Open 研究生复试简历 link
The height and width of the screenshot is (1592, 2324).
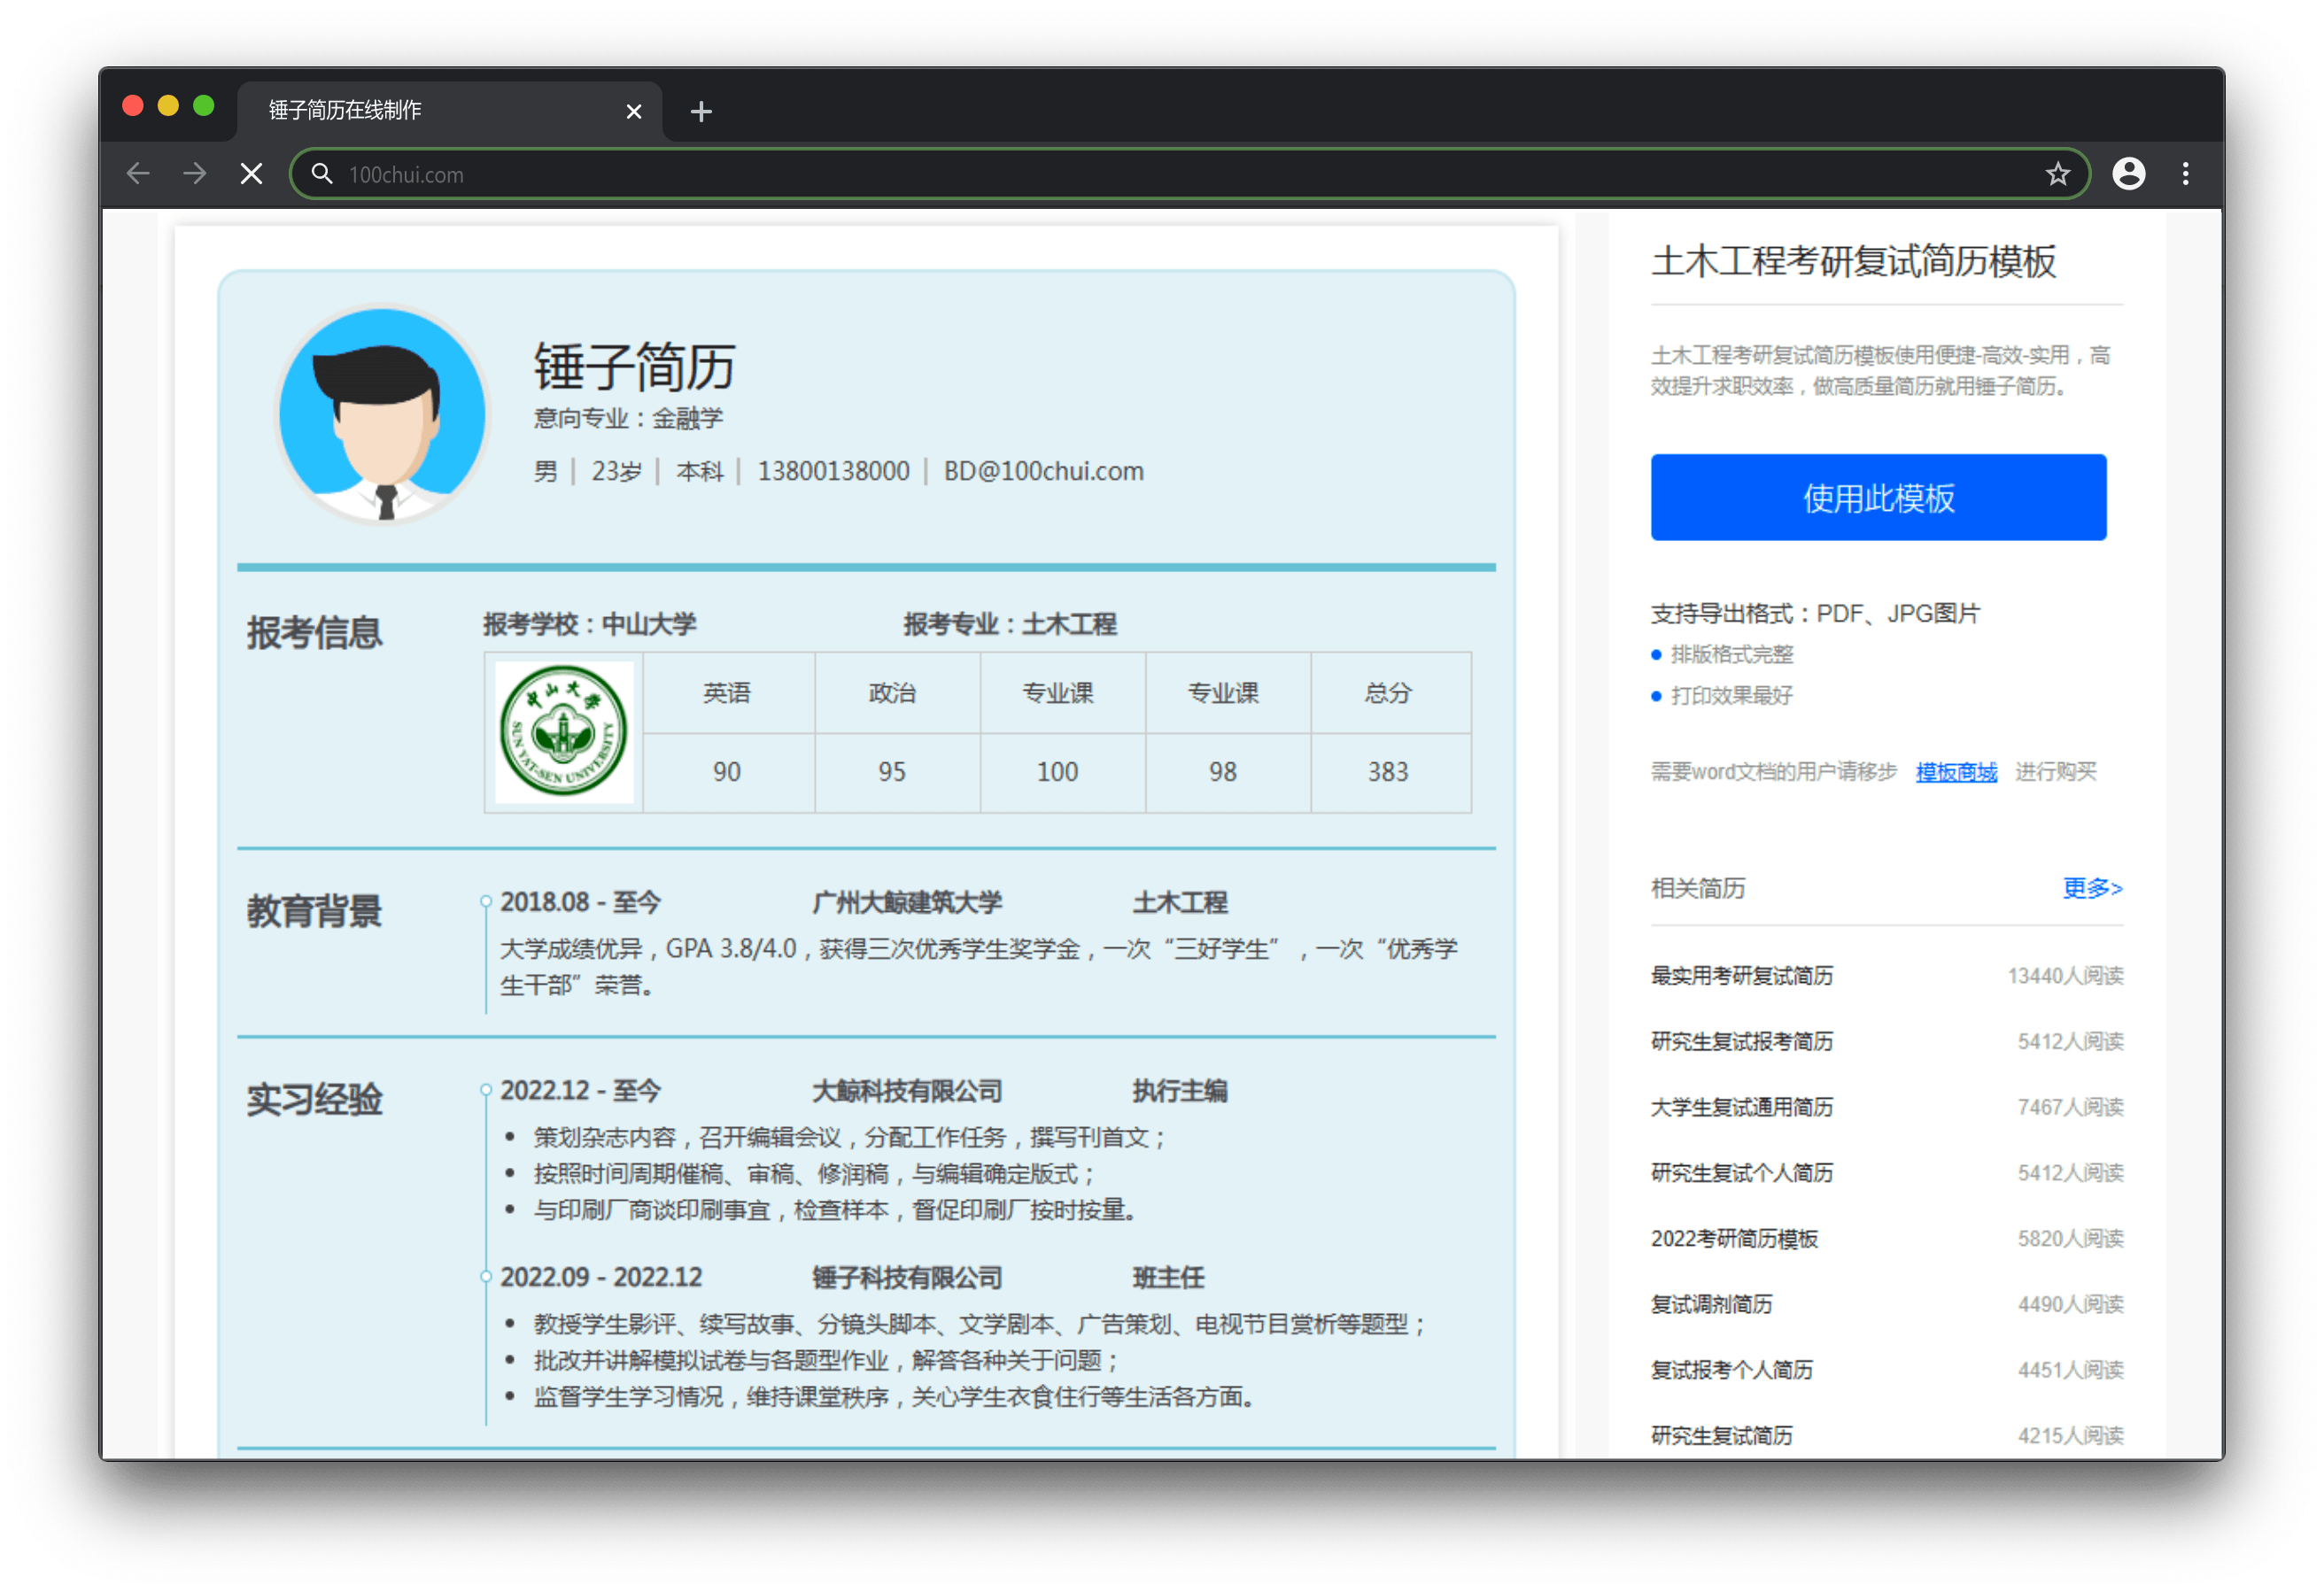(x=1720, y=1436)
